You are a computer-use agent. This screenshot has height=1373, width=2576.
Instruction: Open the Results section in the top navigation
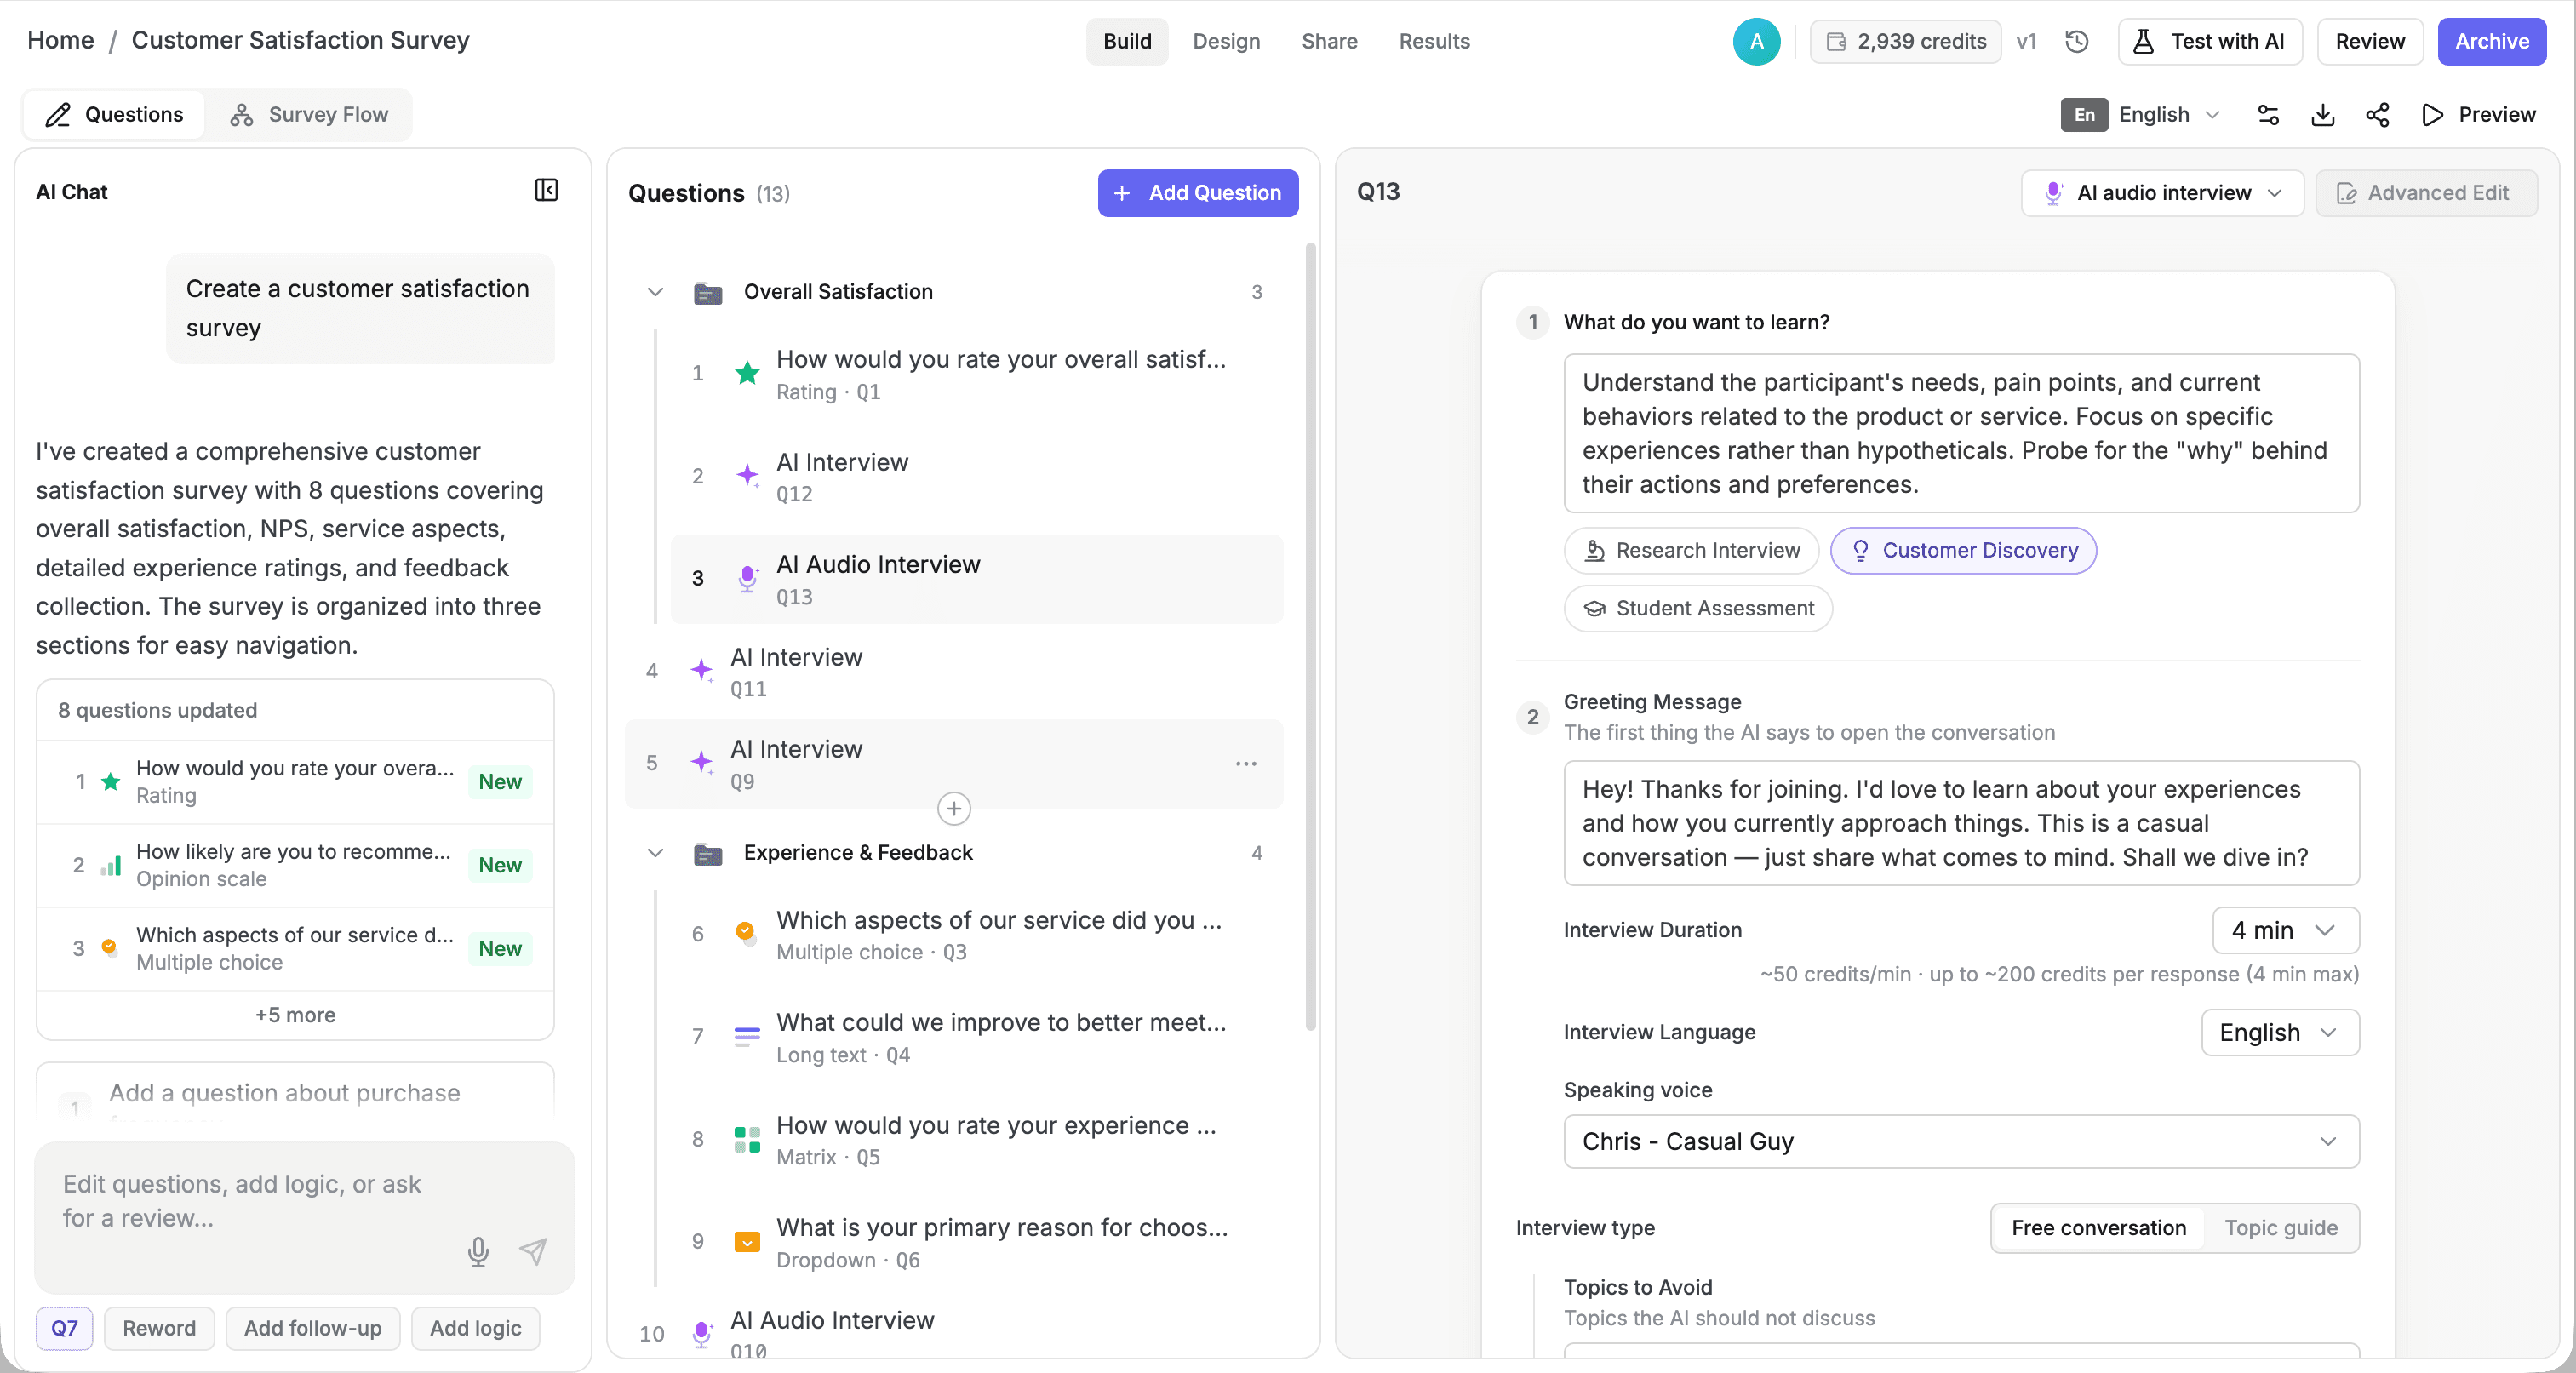(1434, 41)
